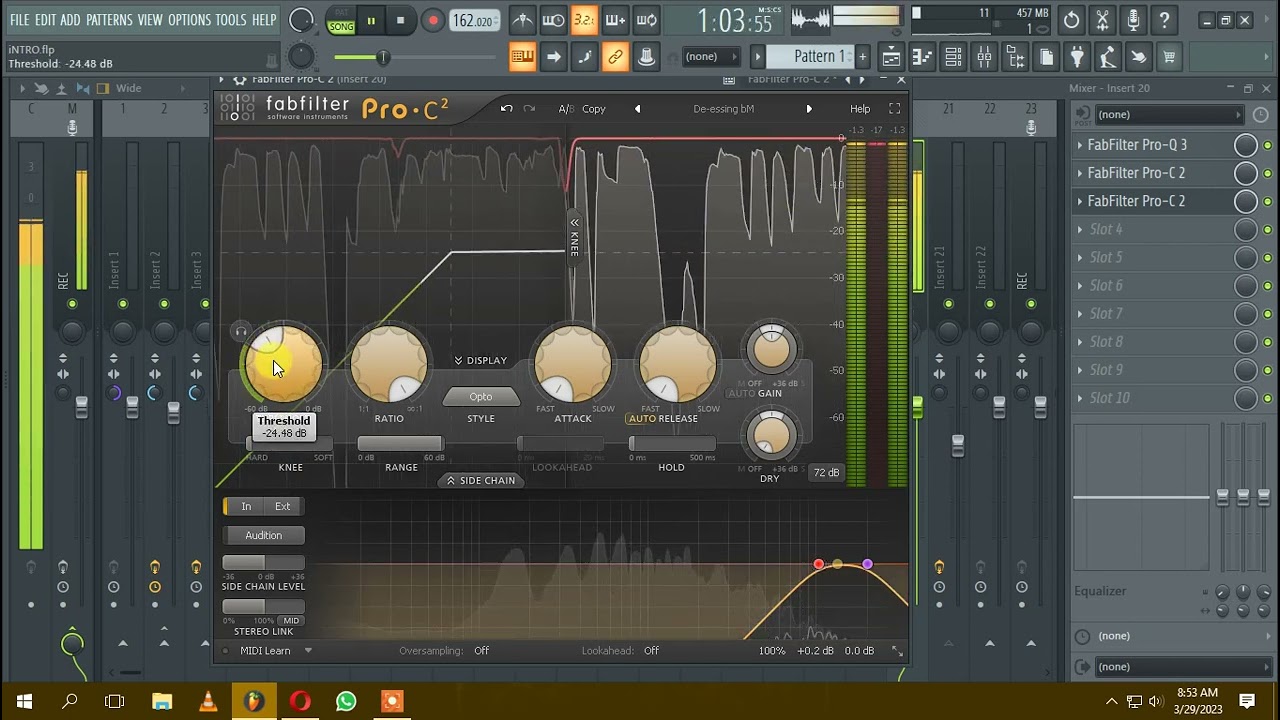Click the Copy button in Pro-C 2
The height and width of the screenshot is (720, 1280).
594,109
